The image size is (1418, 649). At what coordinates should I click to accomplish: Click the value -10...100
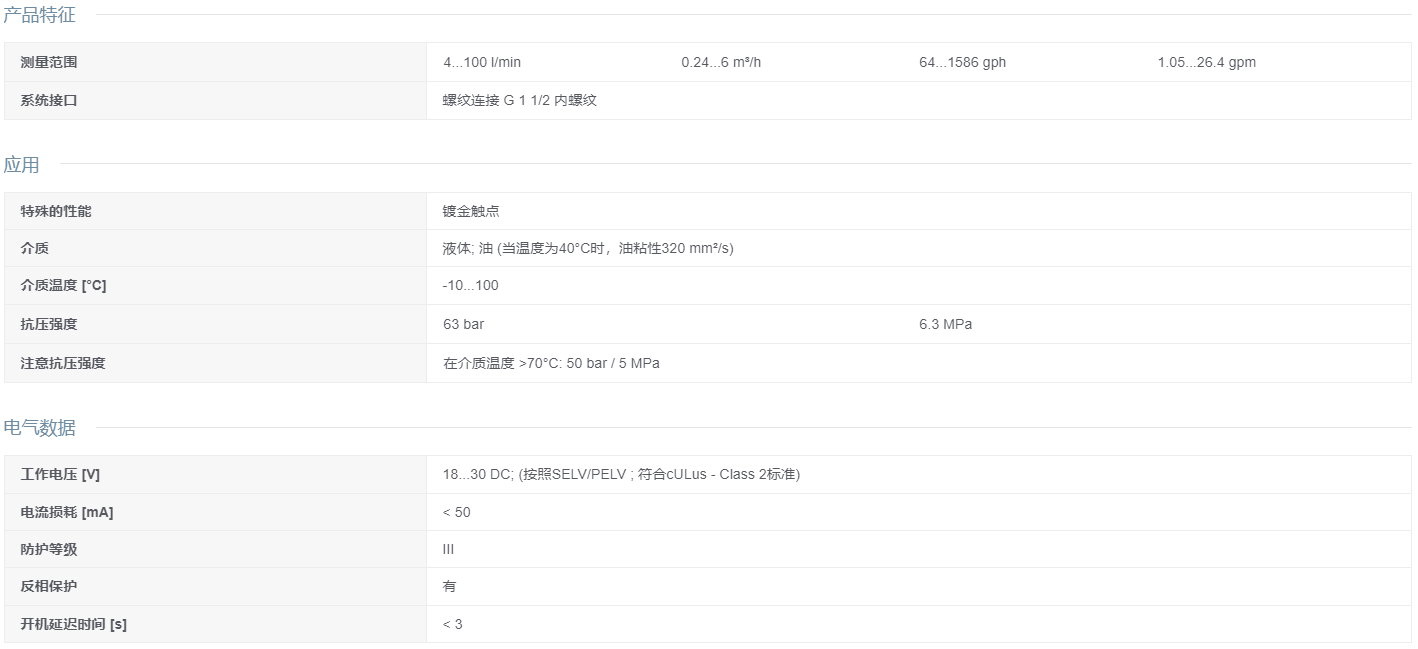pyautogui.click(x=470, y=285)
